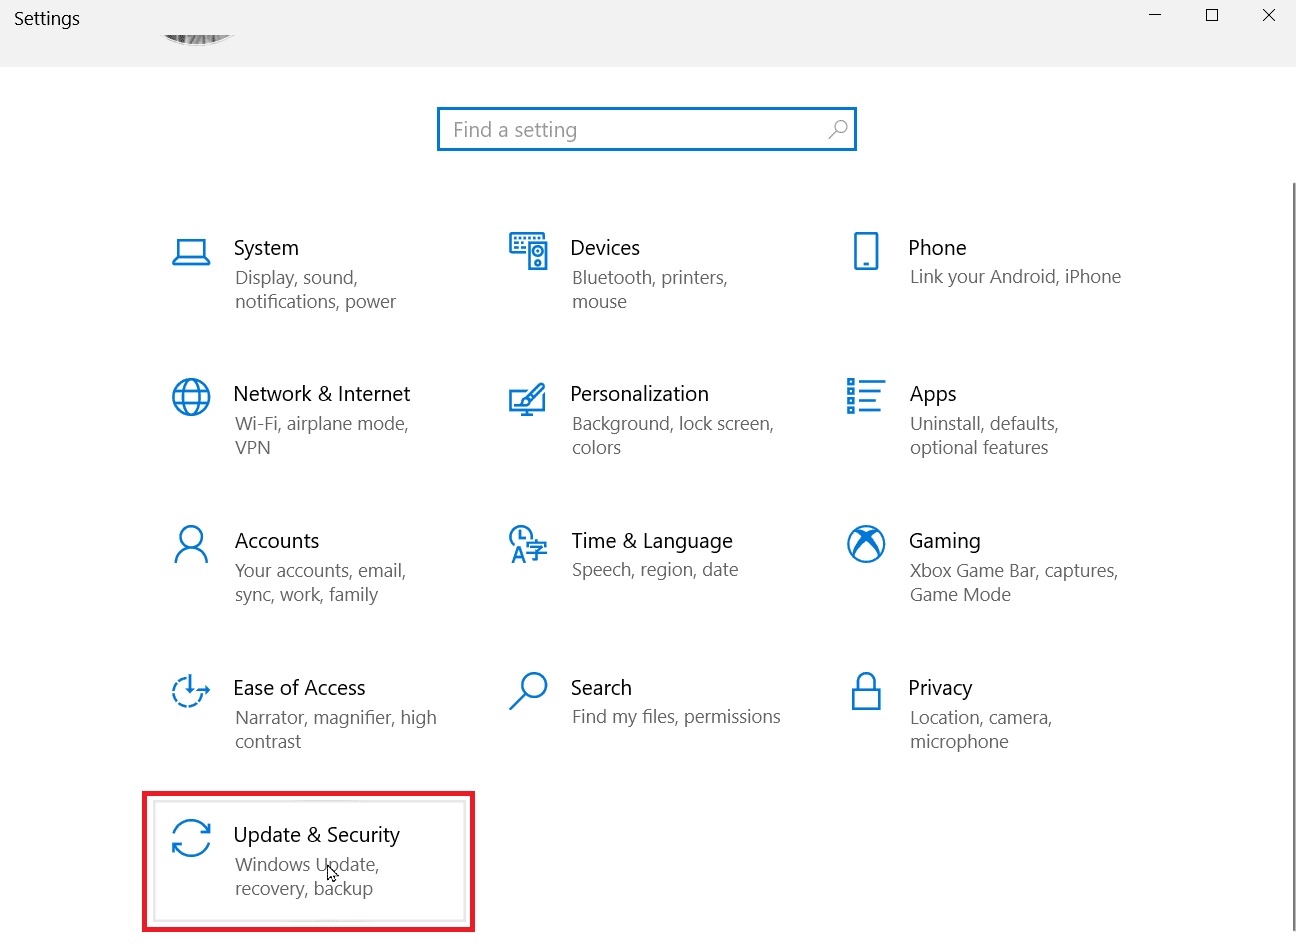Click the 'Display, sound, notifications, power' description
The image size is (1296, 950).
[315, 290]
